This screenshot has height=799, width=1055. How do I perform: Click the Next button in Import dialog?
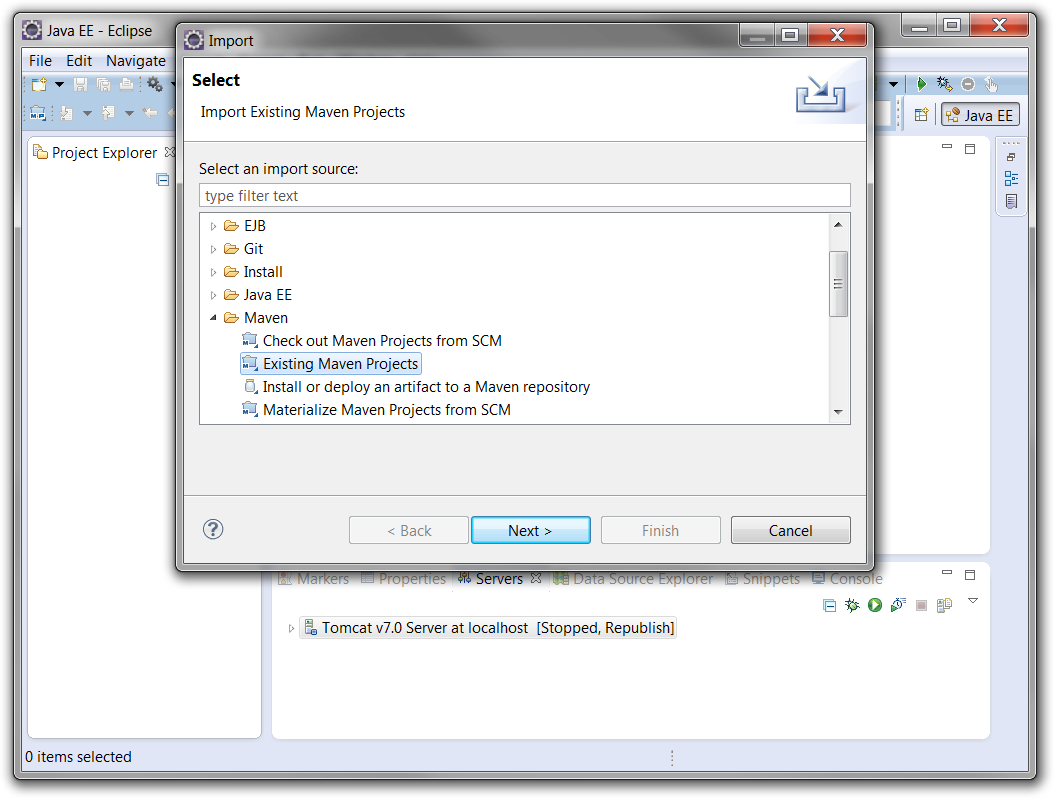531,531
